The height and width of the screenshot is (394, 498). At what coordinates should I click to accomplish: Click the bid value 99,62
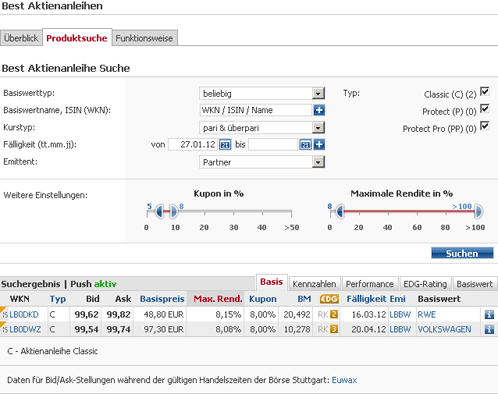click(x=87, y=314)
